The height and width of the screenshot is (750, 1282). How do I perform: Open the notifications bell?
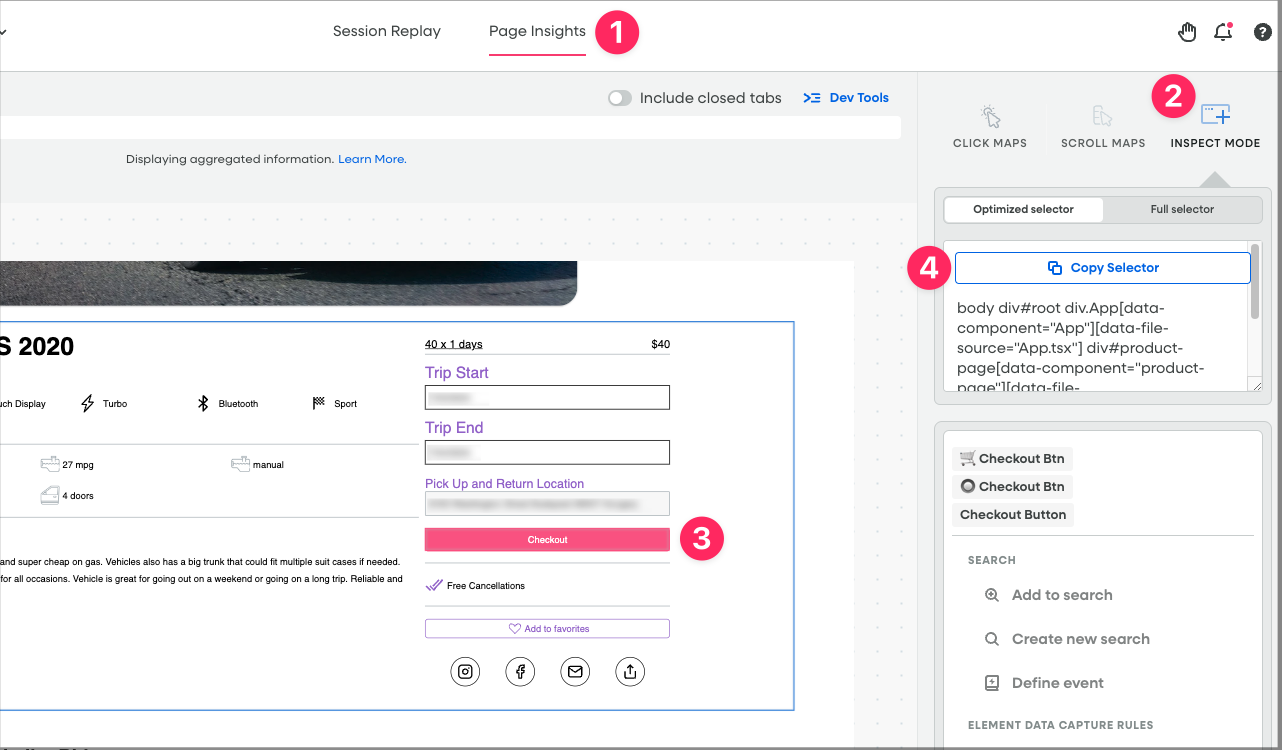click(x=1222, y=31)
